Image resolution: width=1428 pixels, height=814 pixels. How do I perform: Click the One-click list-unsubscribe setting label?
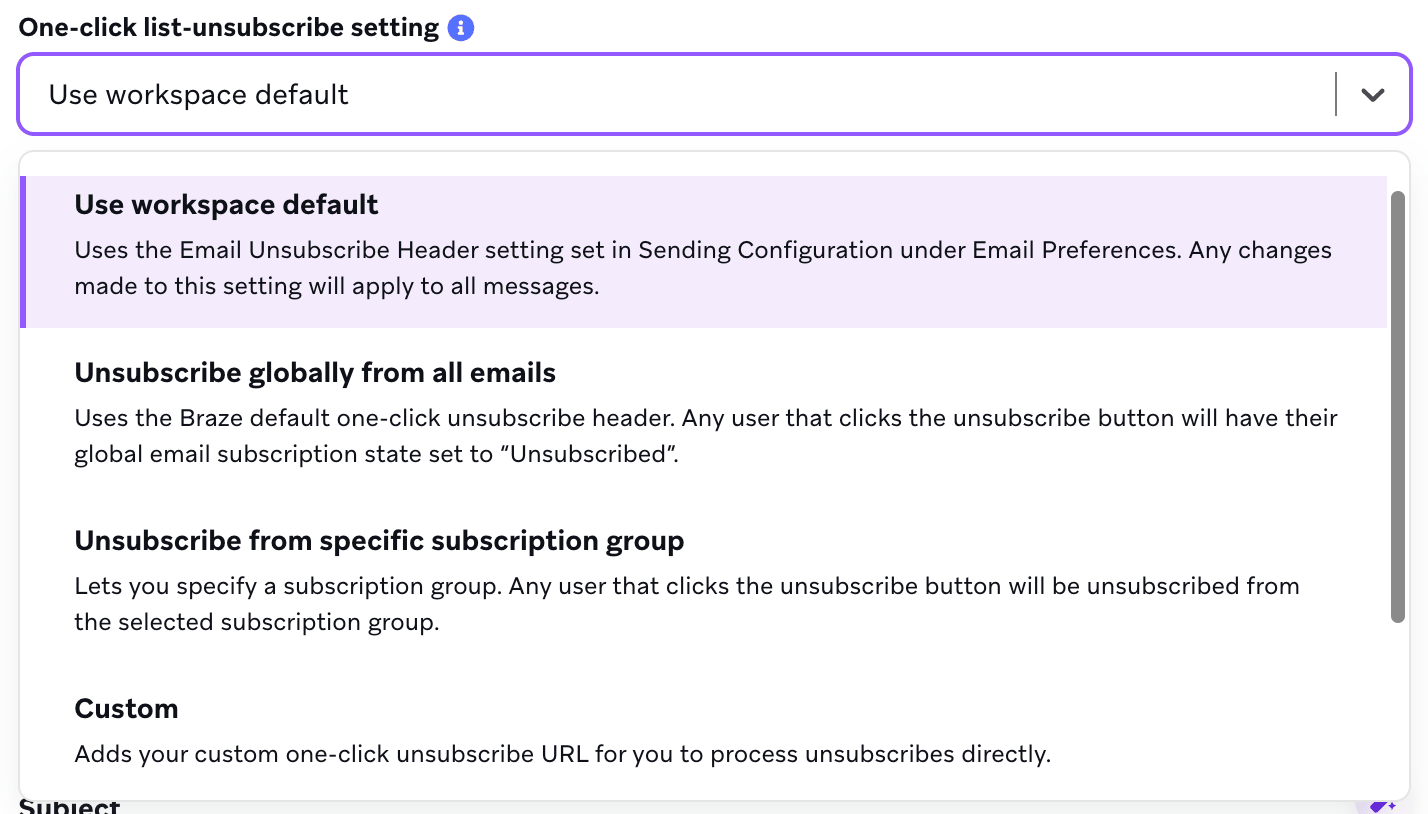[x=229, y=28]
